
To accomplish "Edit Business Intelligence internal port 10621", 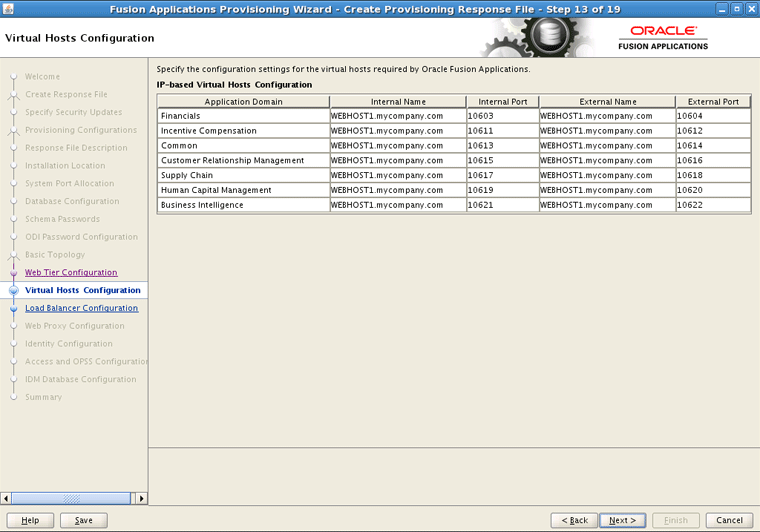I will click(503, 205).
